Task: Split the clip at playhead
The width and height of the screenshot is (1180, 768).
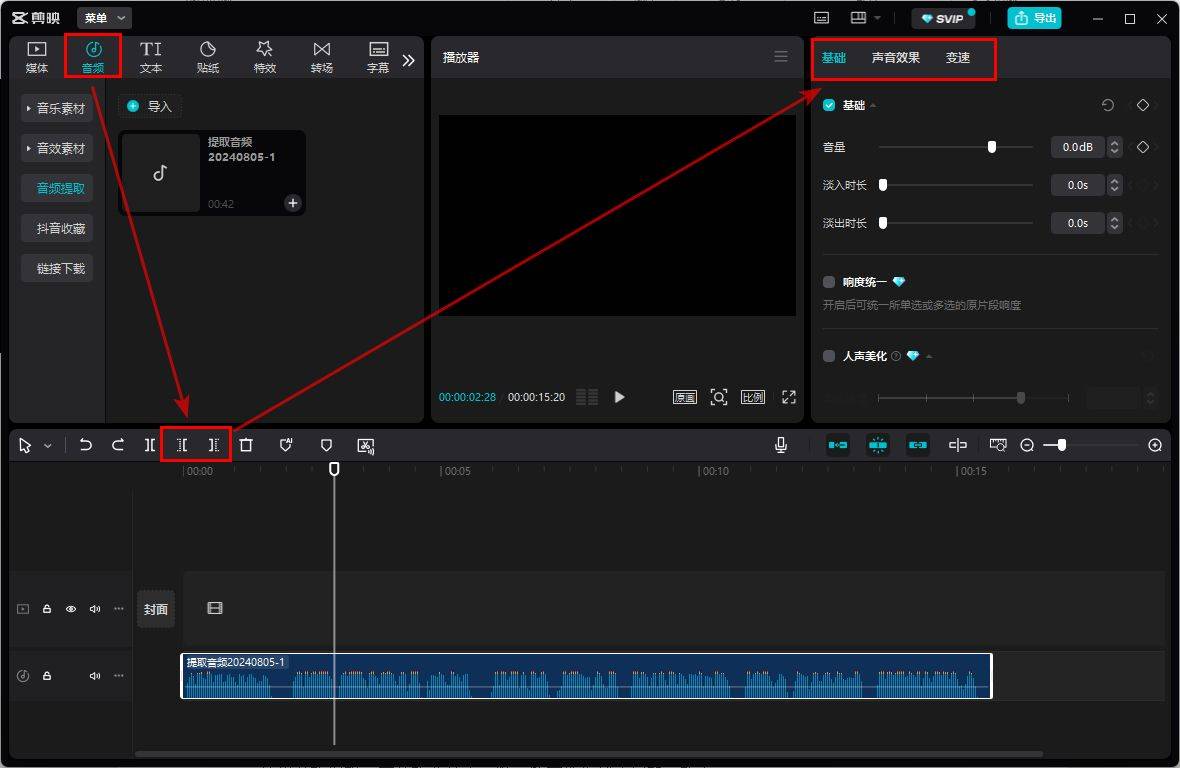Action: coord(150,445)
